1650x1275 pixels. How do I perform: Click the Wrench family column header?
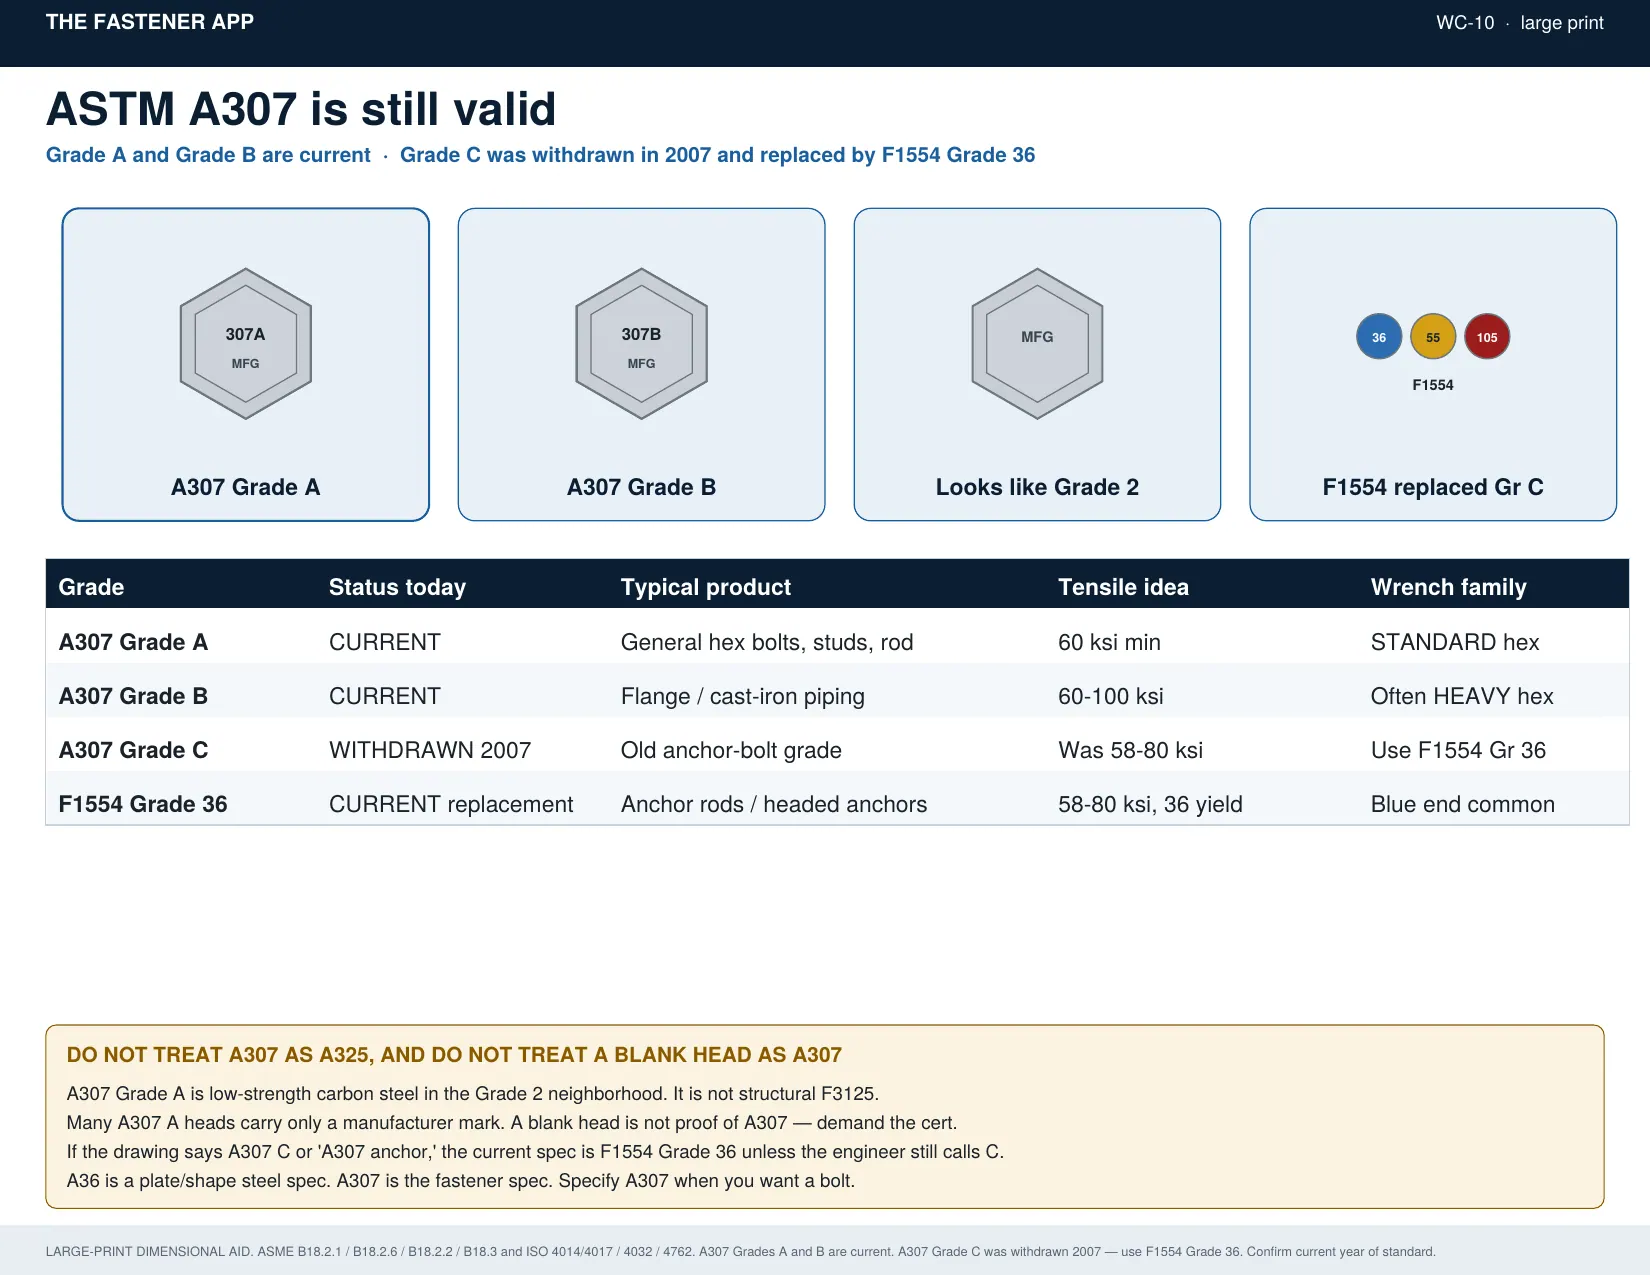pos(1448,587)
